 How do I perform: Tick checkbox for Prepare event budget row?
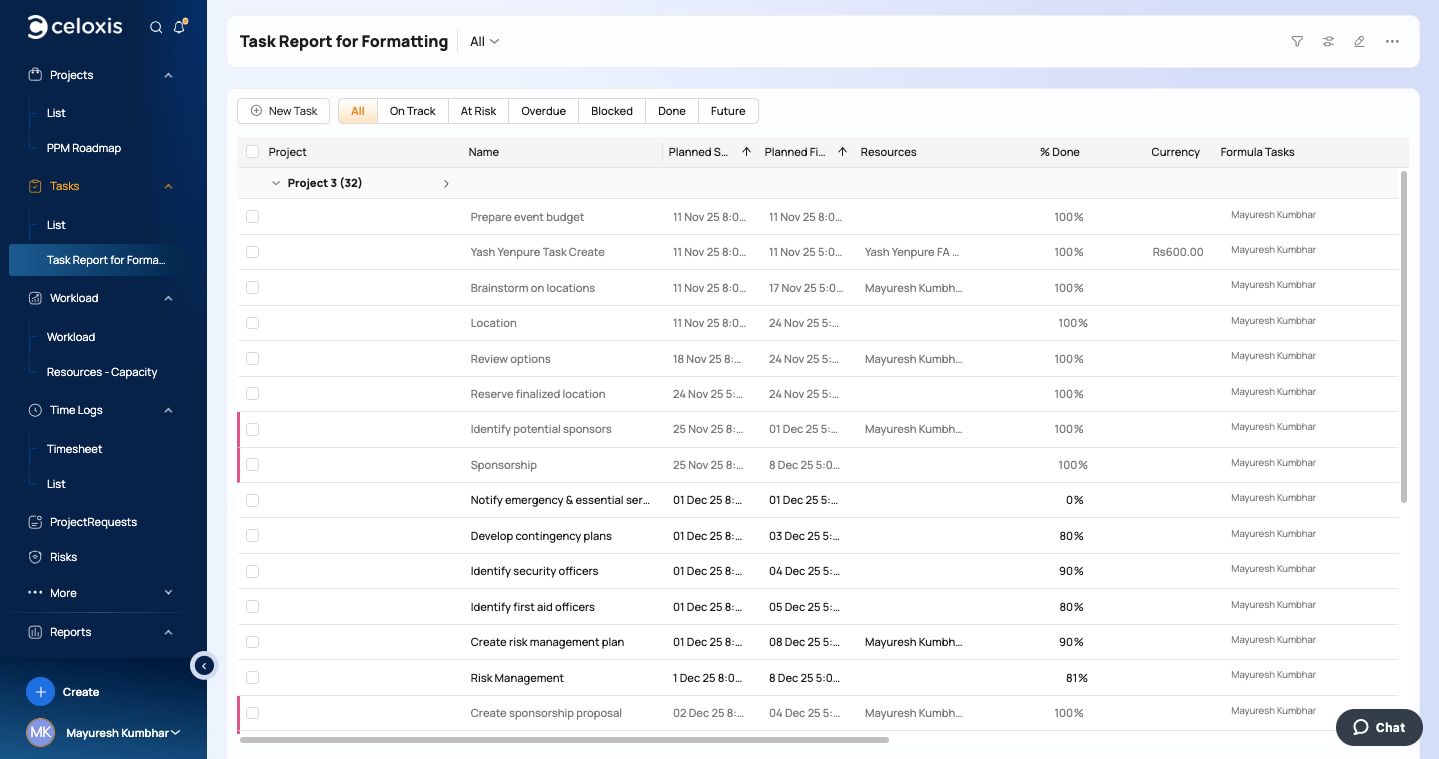(252, 217)
